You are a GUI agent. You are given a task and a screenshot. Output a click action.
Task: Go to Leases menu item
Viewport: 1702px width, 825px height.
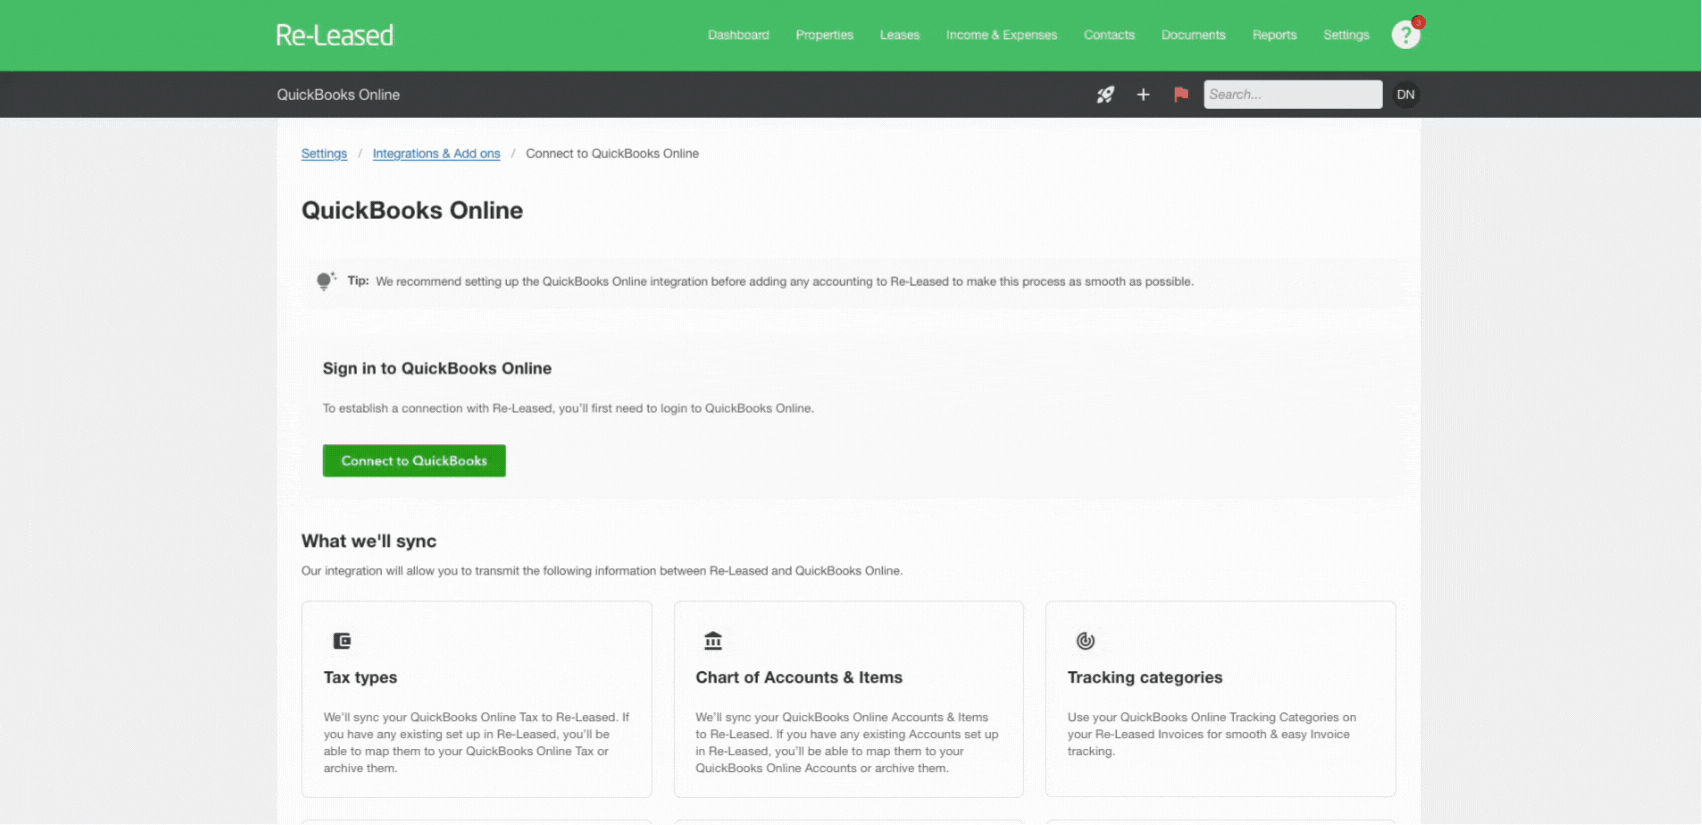[x=899, y=35]
